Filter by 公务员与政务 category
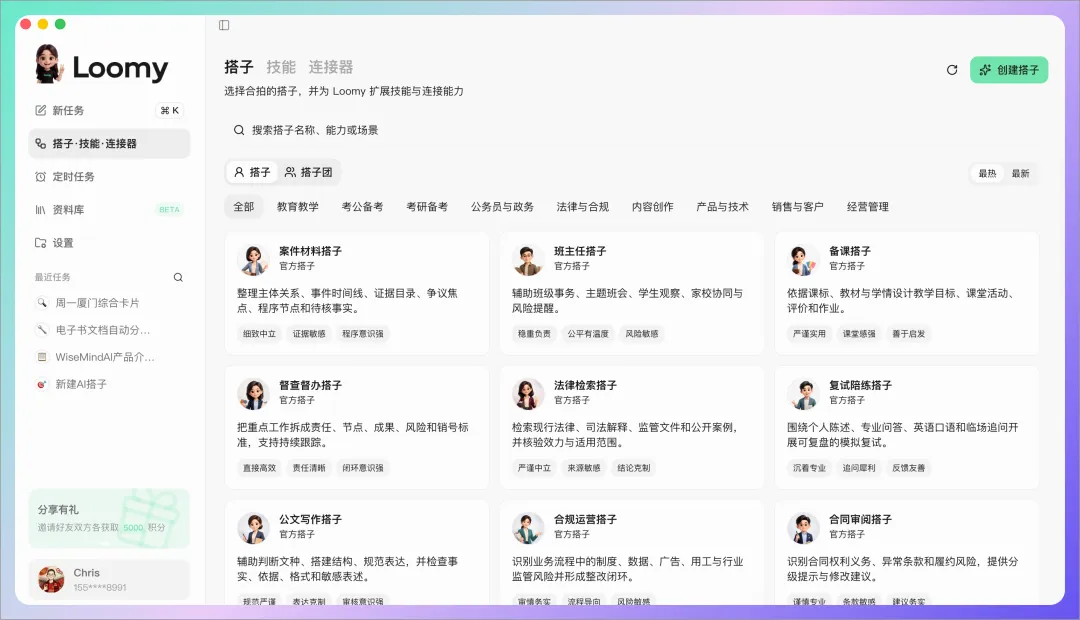 [x=502, y=207]
